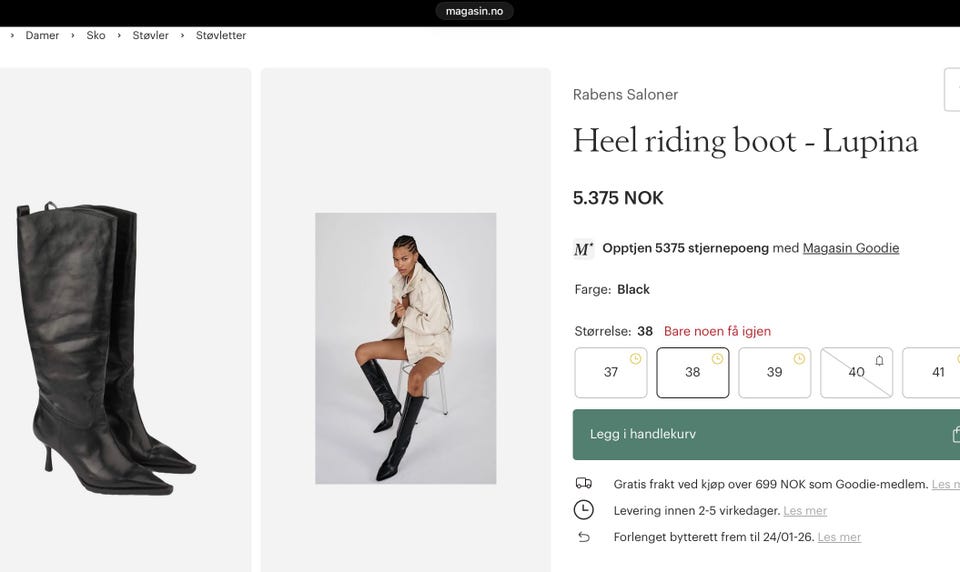Open the Damer breadcrumb category
Viewport: 960px width, 572px height.
coord(42,36)
